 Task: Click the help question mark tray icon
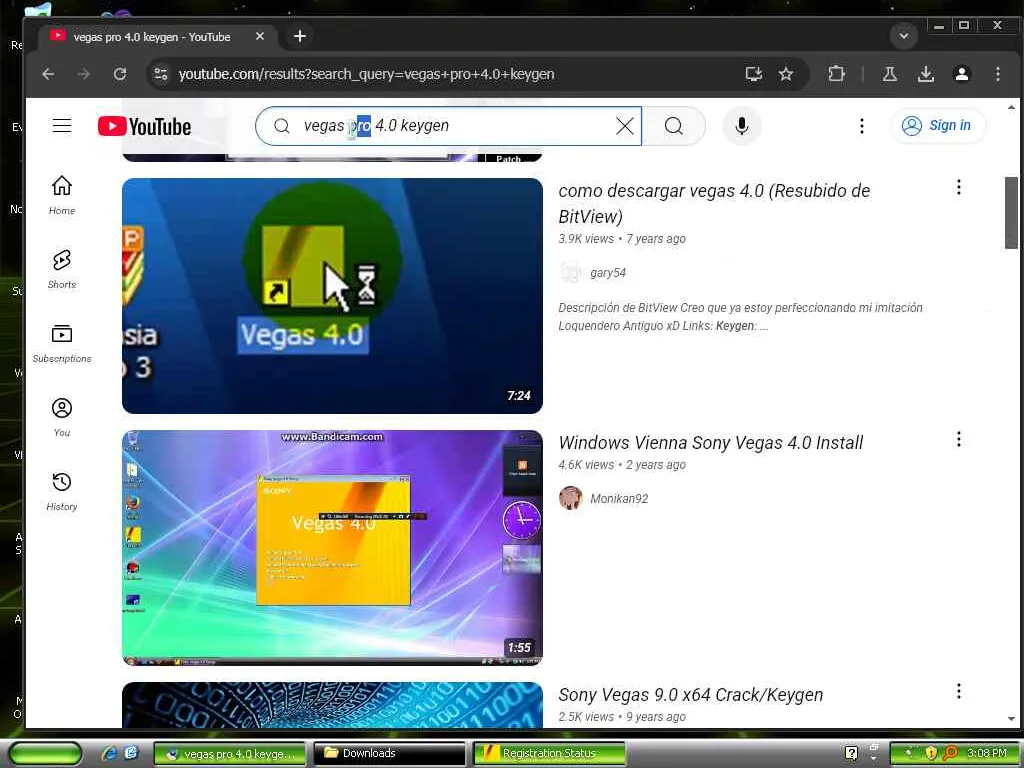[x=851, y=754]
